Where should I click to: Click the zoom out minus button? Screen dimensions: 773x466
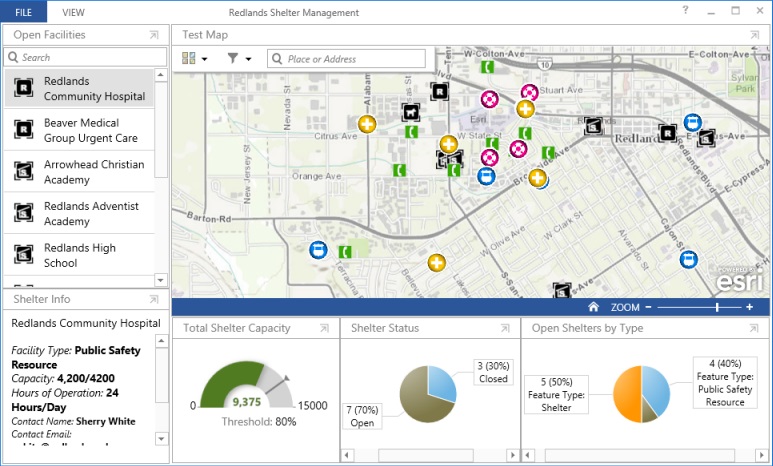click(x=648, y=307)
